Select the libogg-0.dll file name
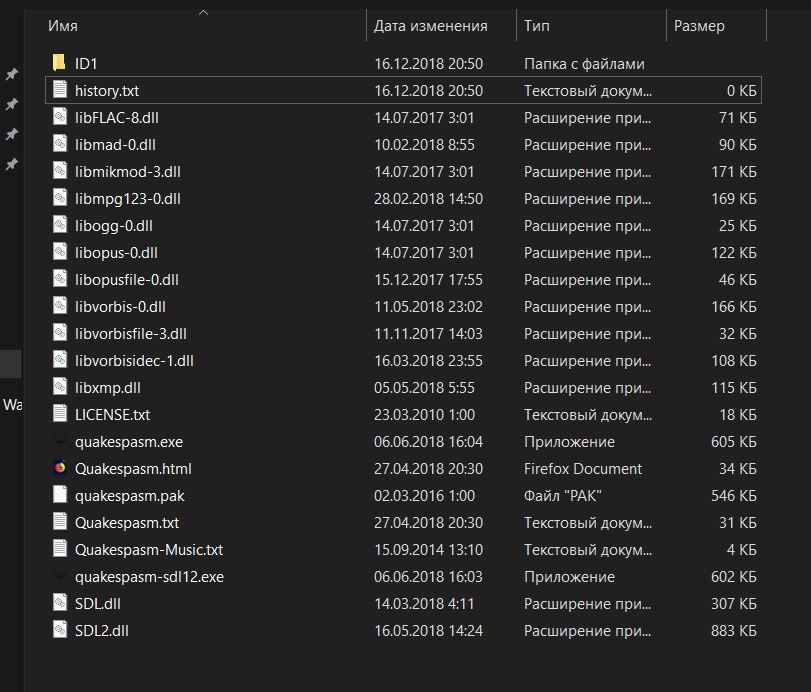 (x=114, y=226)
